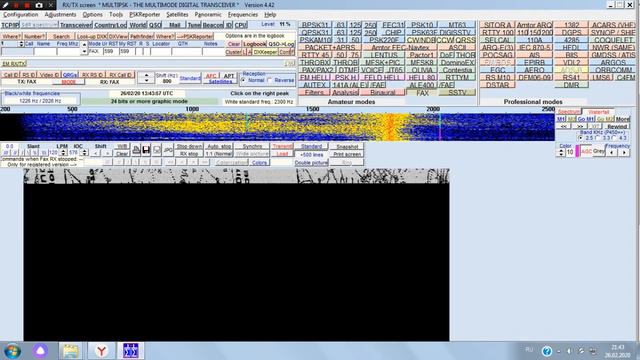The width and height of the screenshot is (640, 360).
Task: Click the help question mark tray icon
Action: point(547,351)
